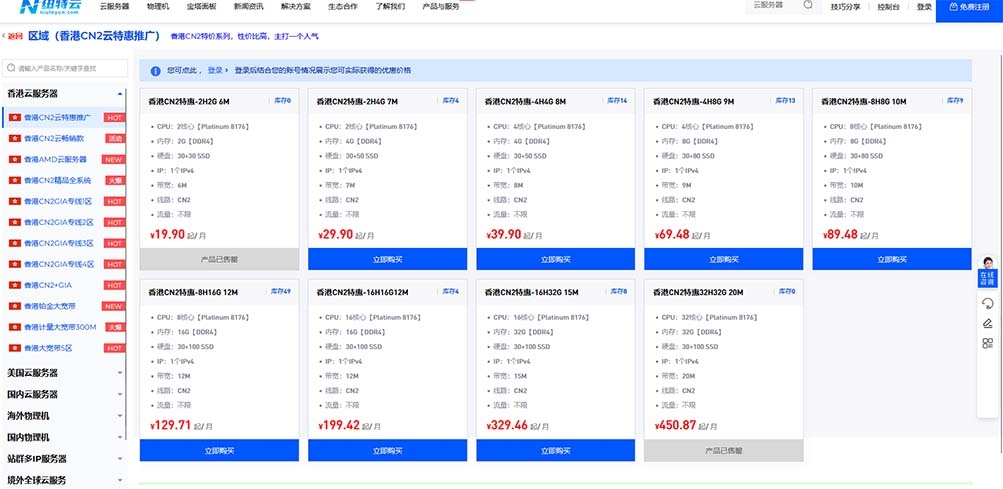
Task: Click the search magnifier icon in top bar
Action: tap(809, 5)
